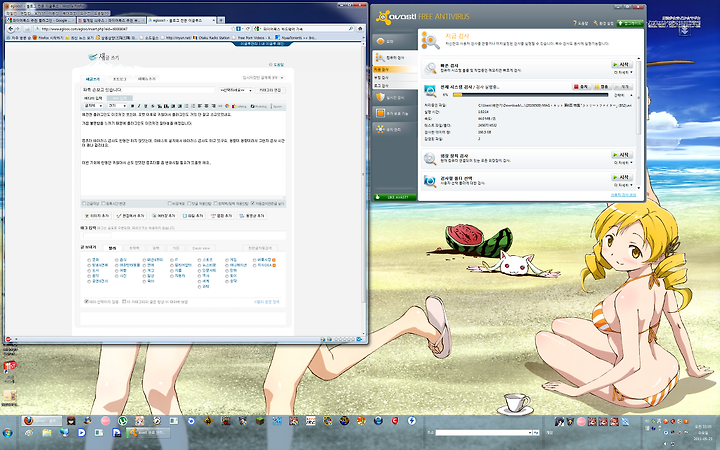Switch to Avast taskbar button
The width and height of the screenshot is (720, 450).
[x=148, y=433]
